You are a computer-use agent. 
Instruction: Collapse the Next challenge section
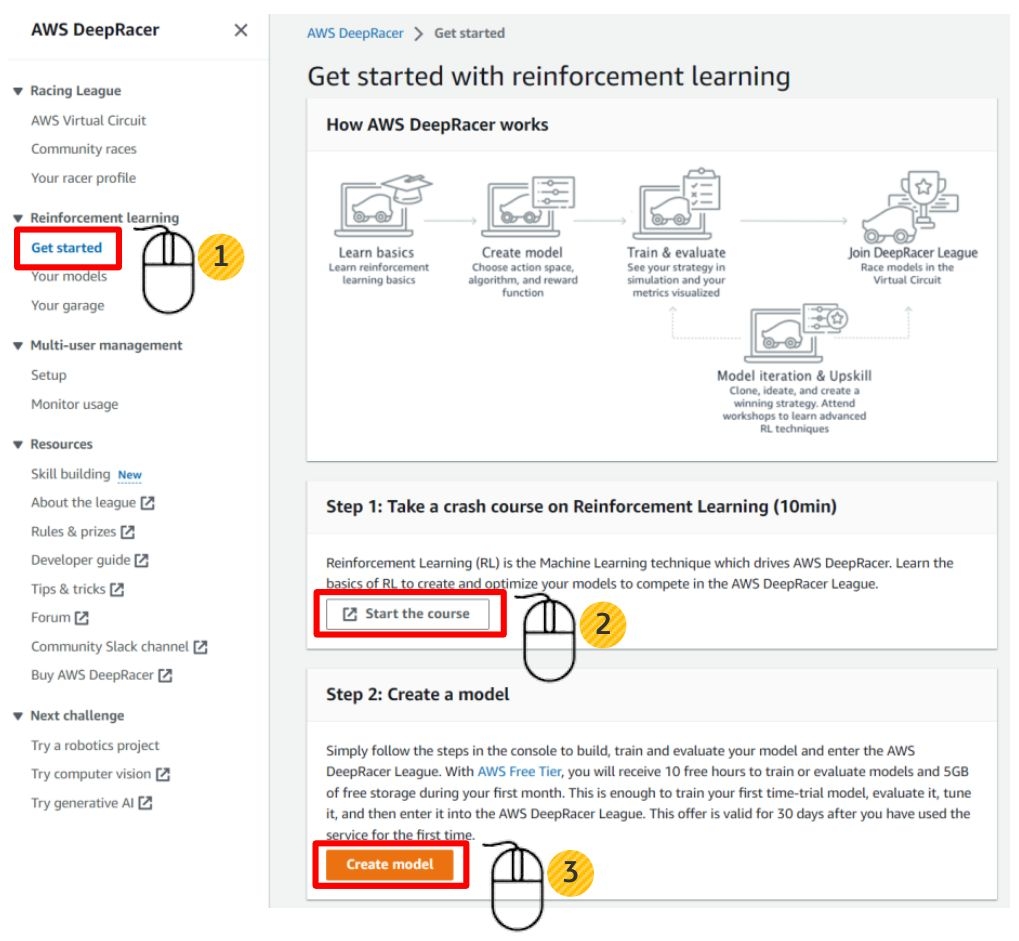pos(17,716)
